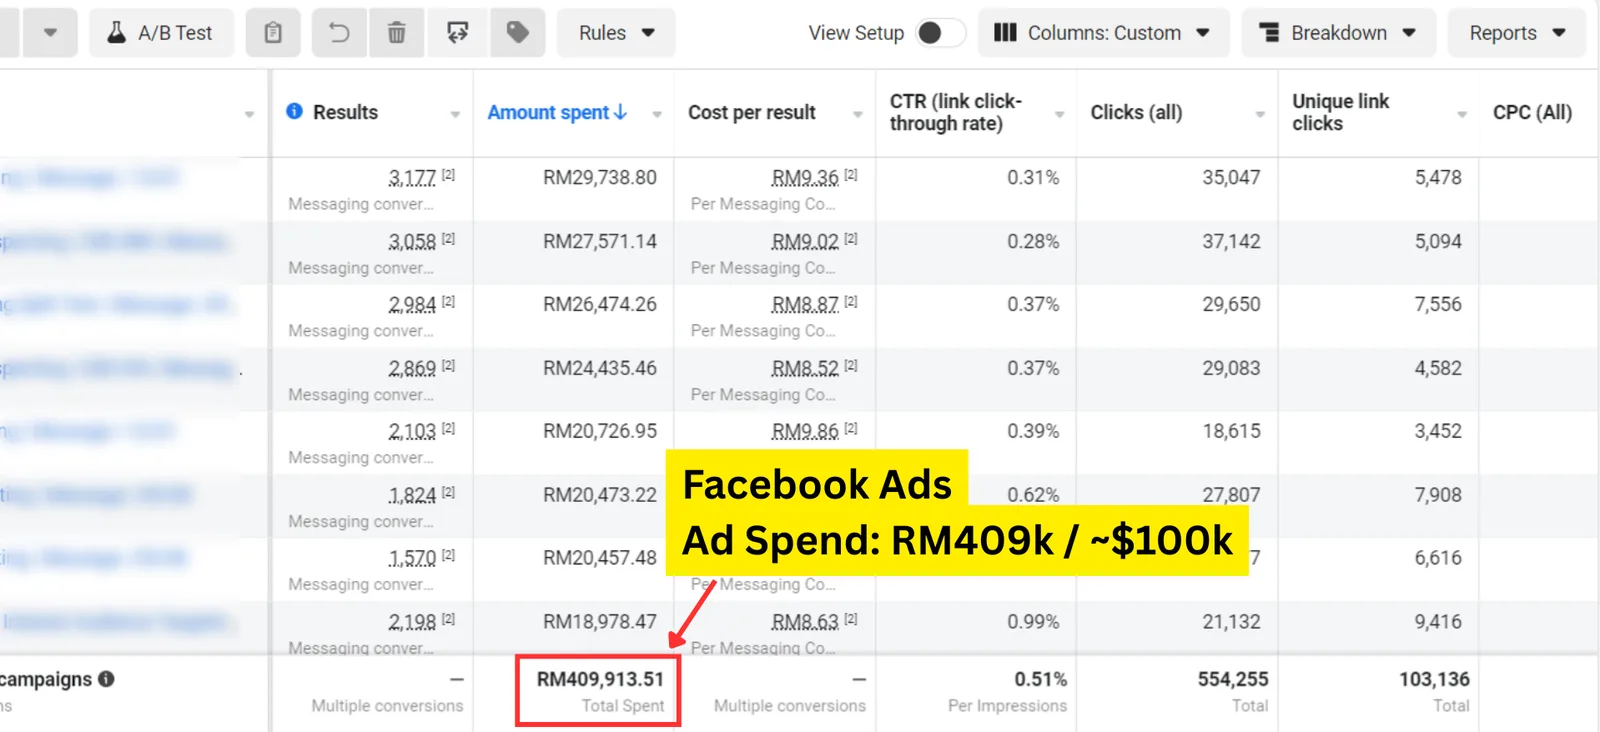Click the cost per result RM8.52

coord(805,369)
